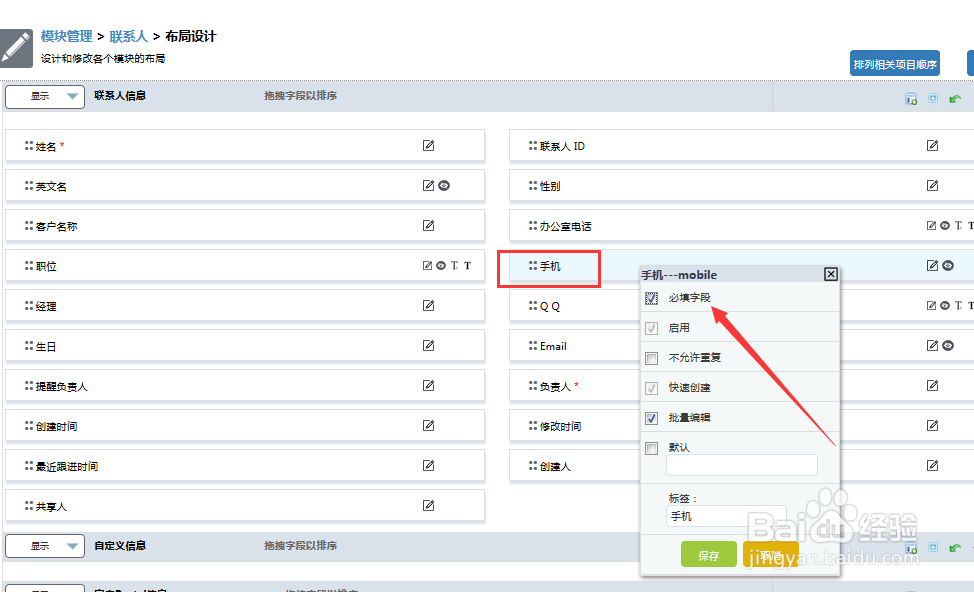Viewport: 974px width, 592px height.
Task: Select the 手机 field row
Action: pos(742,266)
